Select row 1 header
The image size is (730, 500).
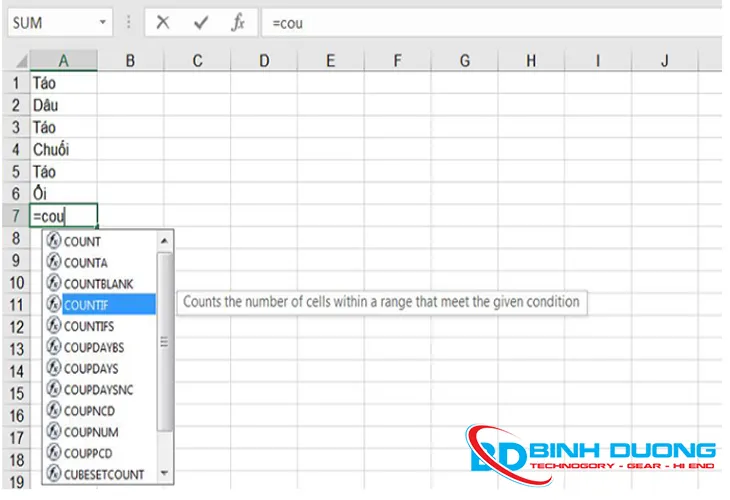tap(16, 83)
